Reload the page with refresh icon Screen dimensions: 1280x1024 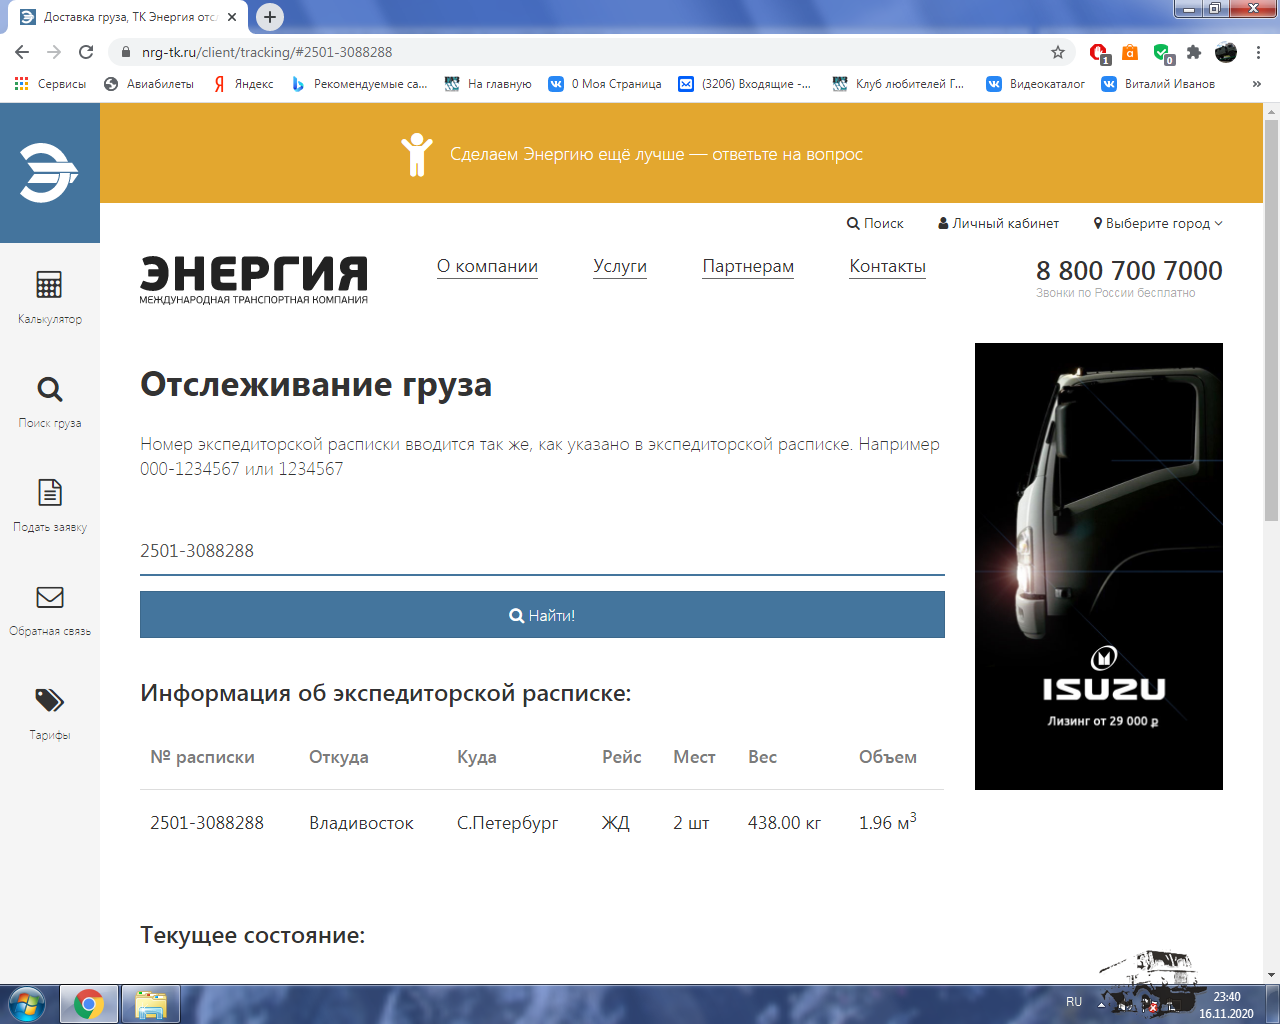click(x=86, y=52)
